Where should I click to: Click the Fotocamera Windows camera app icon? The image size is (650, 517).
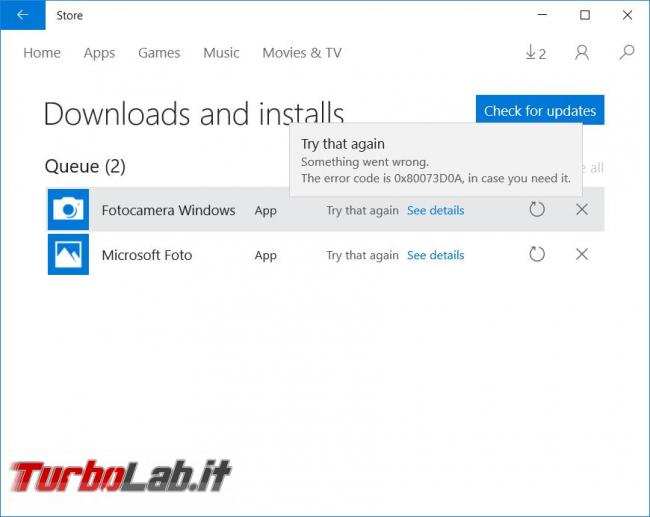click(68, 209)
